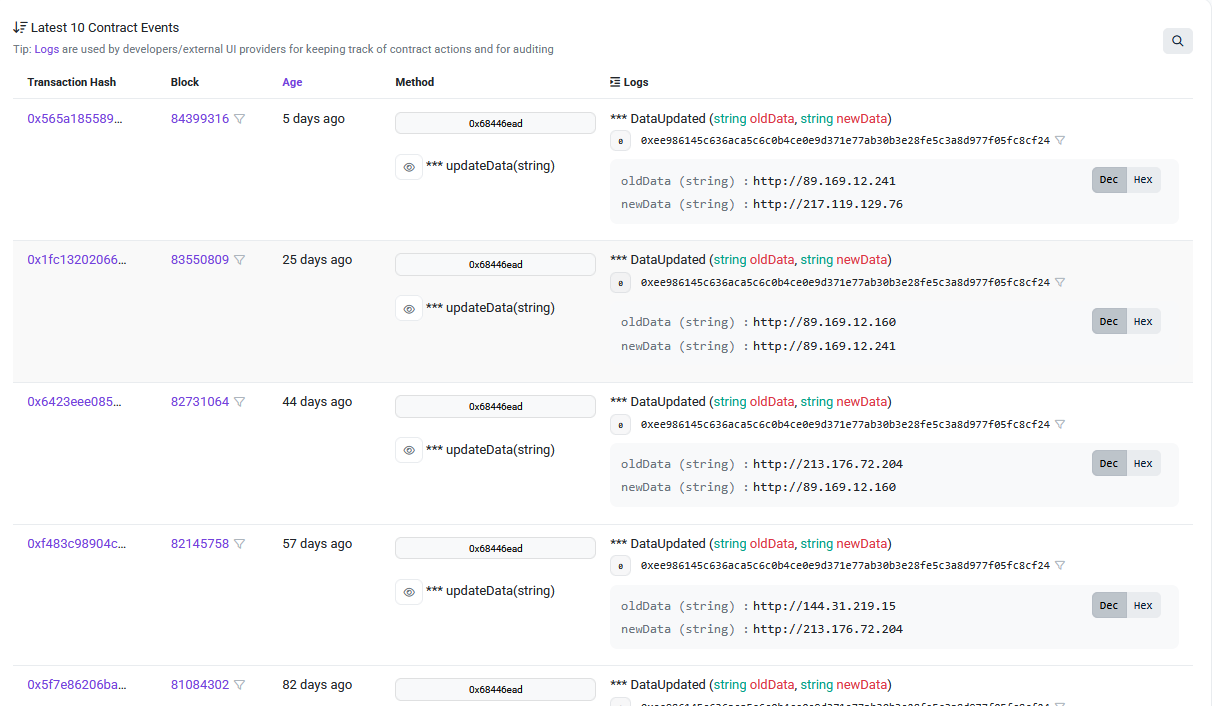Click topic filter icon in first log row
This screenshot has height=706, width=1212.
(x=1060, y=141)
